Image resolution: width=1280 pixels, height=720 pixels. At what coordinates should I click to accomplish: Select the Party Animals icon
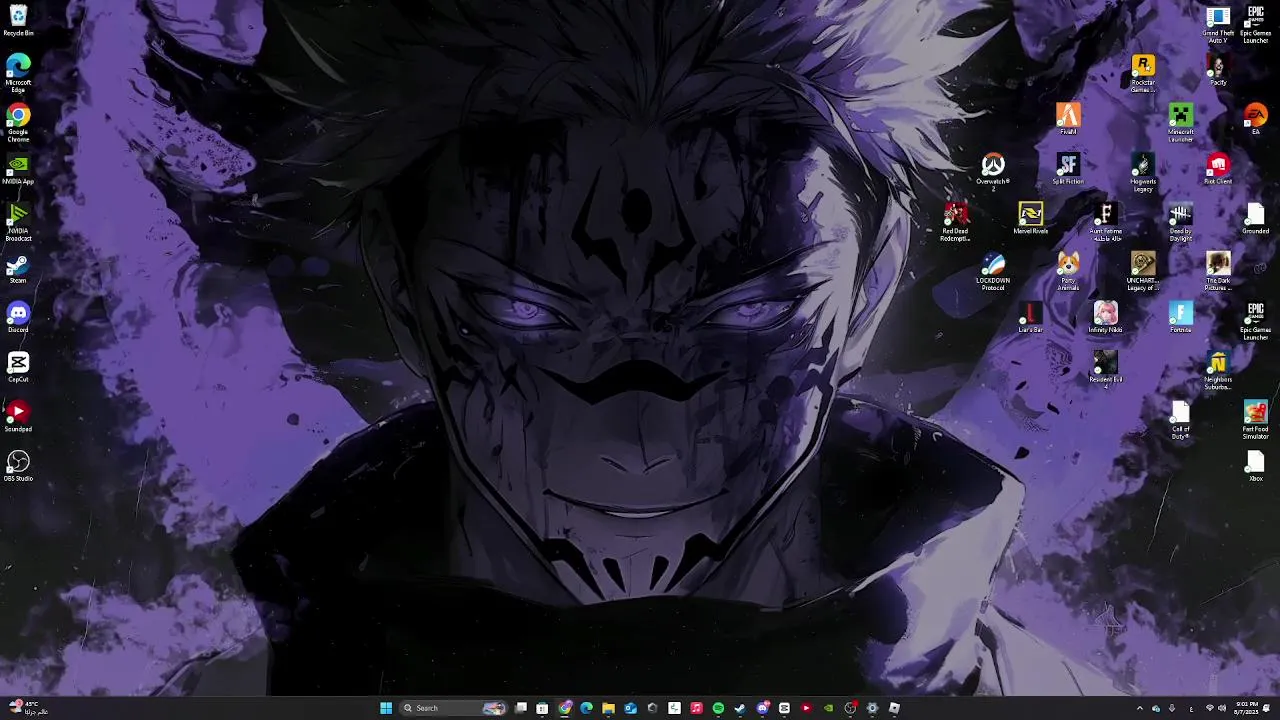(x=1068, y=271)
